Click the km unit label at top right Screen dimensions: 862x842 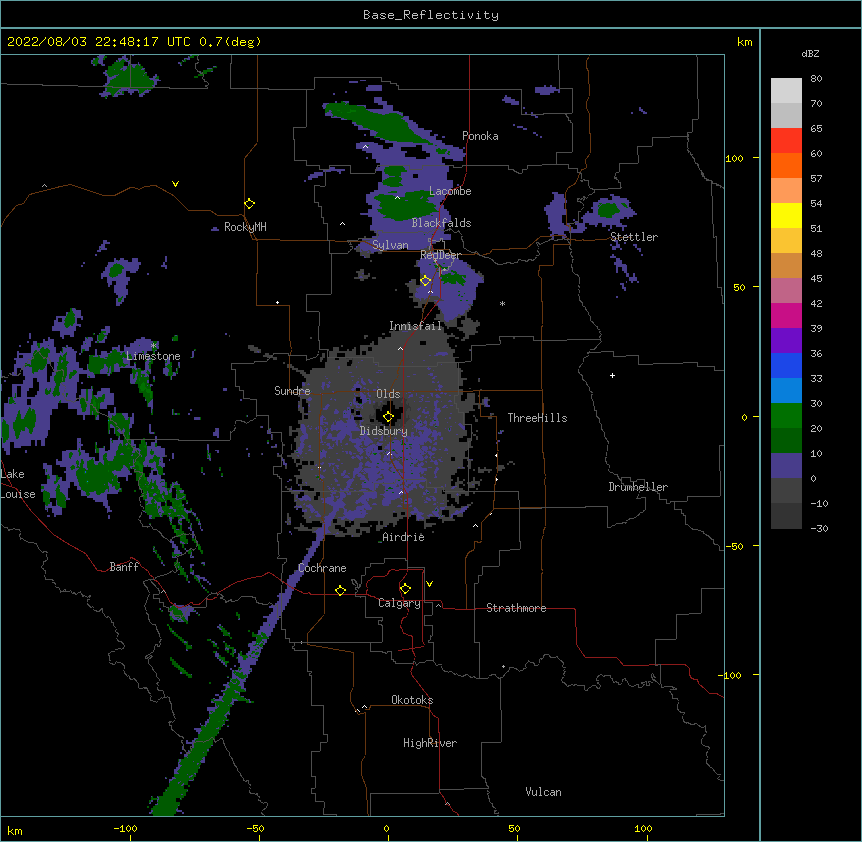click(745, 42)
